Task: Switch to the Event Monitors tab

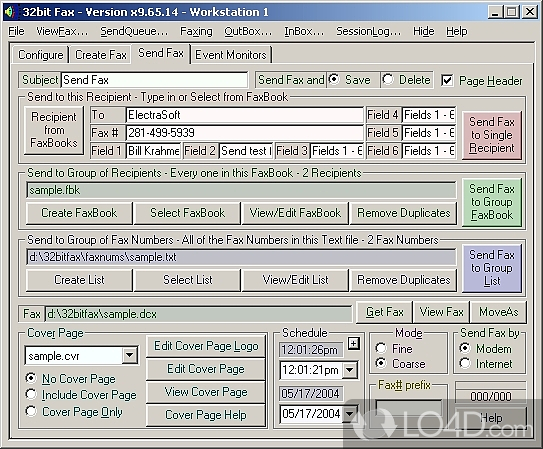Action: (x=231, y=55)
